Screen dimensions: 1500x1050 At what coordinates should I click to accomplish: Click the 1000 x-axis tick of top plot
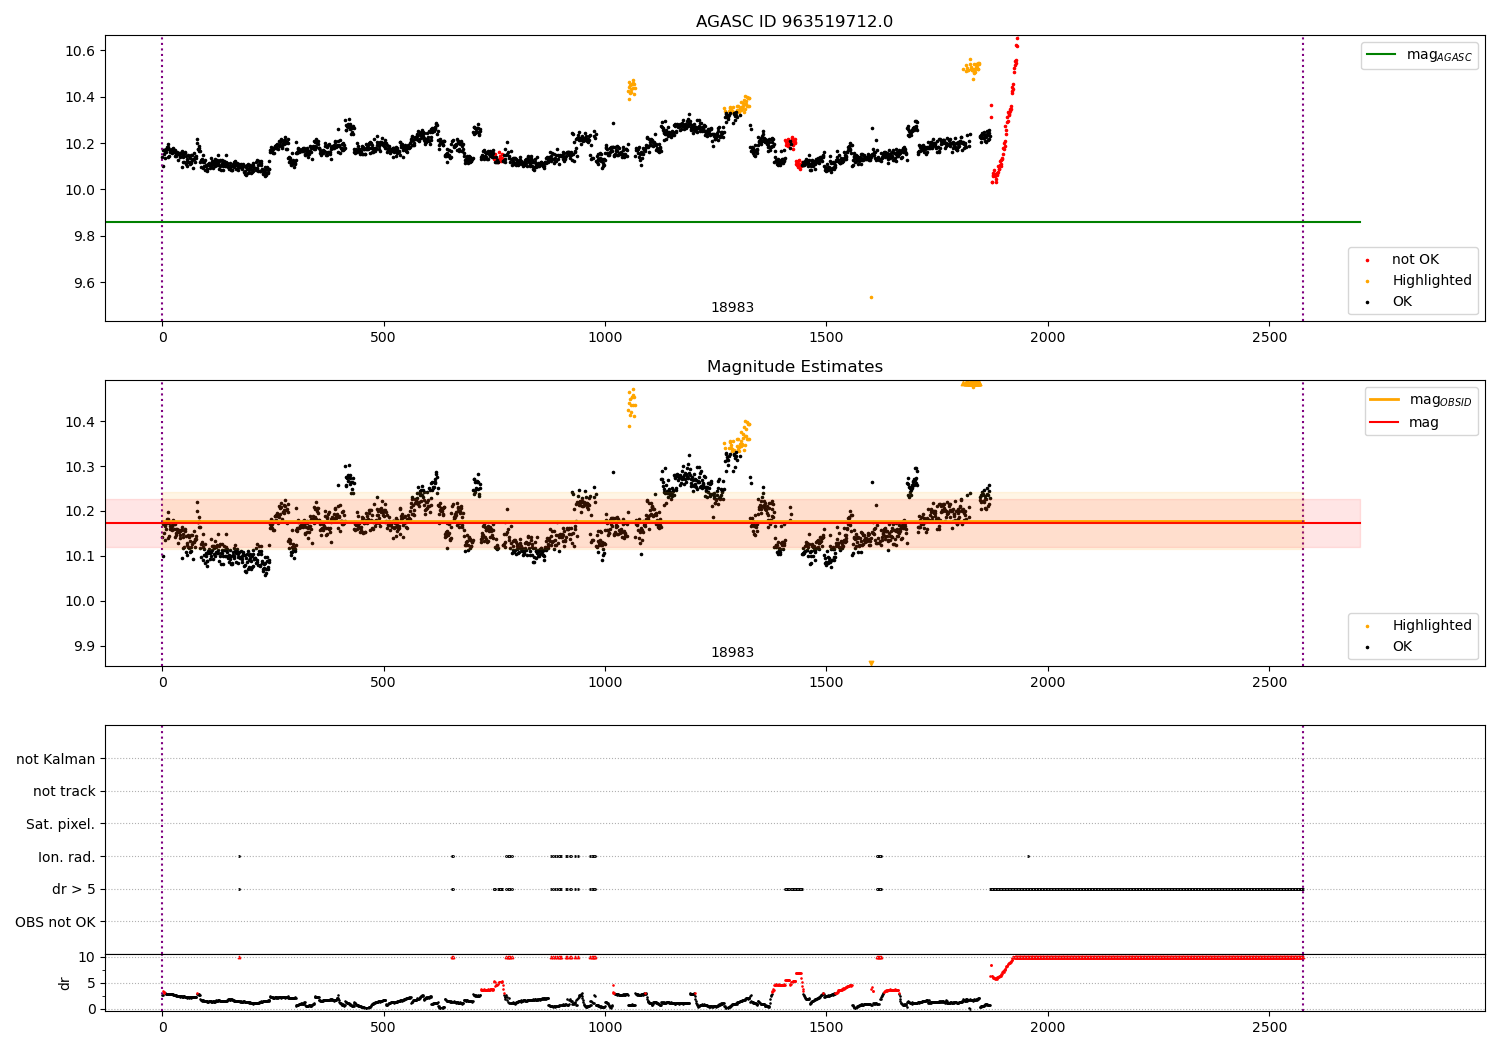[x=605, y=338]
